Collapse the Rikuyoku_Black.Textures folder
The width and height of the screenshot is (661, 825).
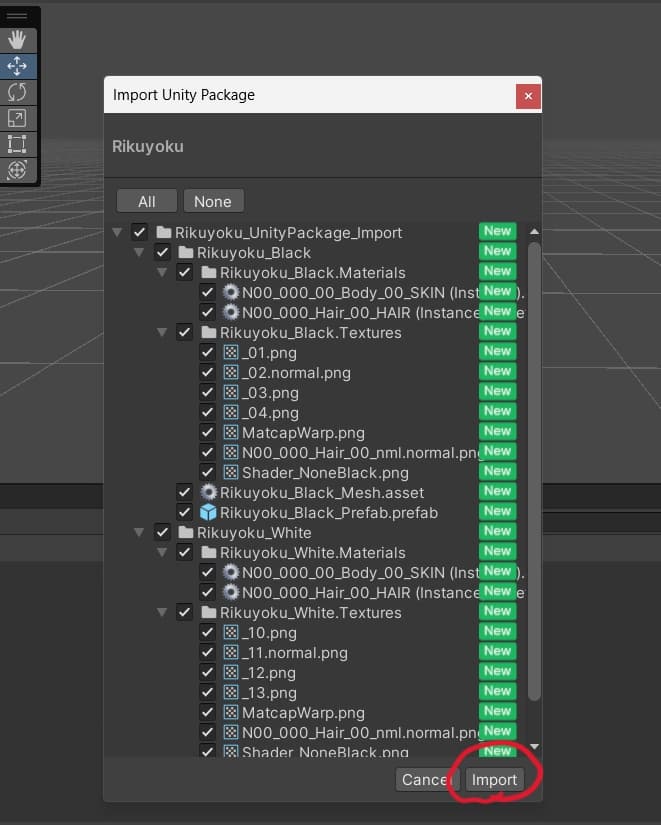pyautogui.click(x=162, y=332)
